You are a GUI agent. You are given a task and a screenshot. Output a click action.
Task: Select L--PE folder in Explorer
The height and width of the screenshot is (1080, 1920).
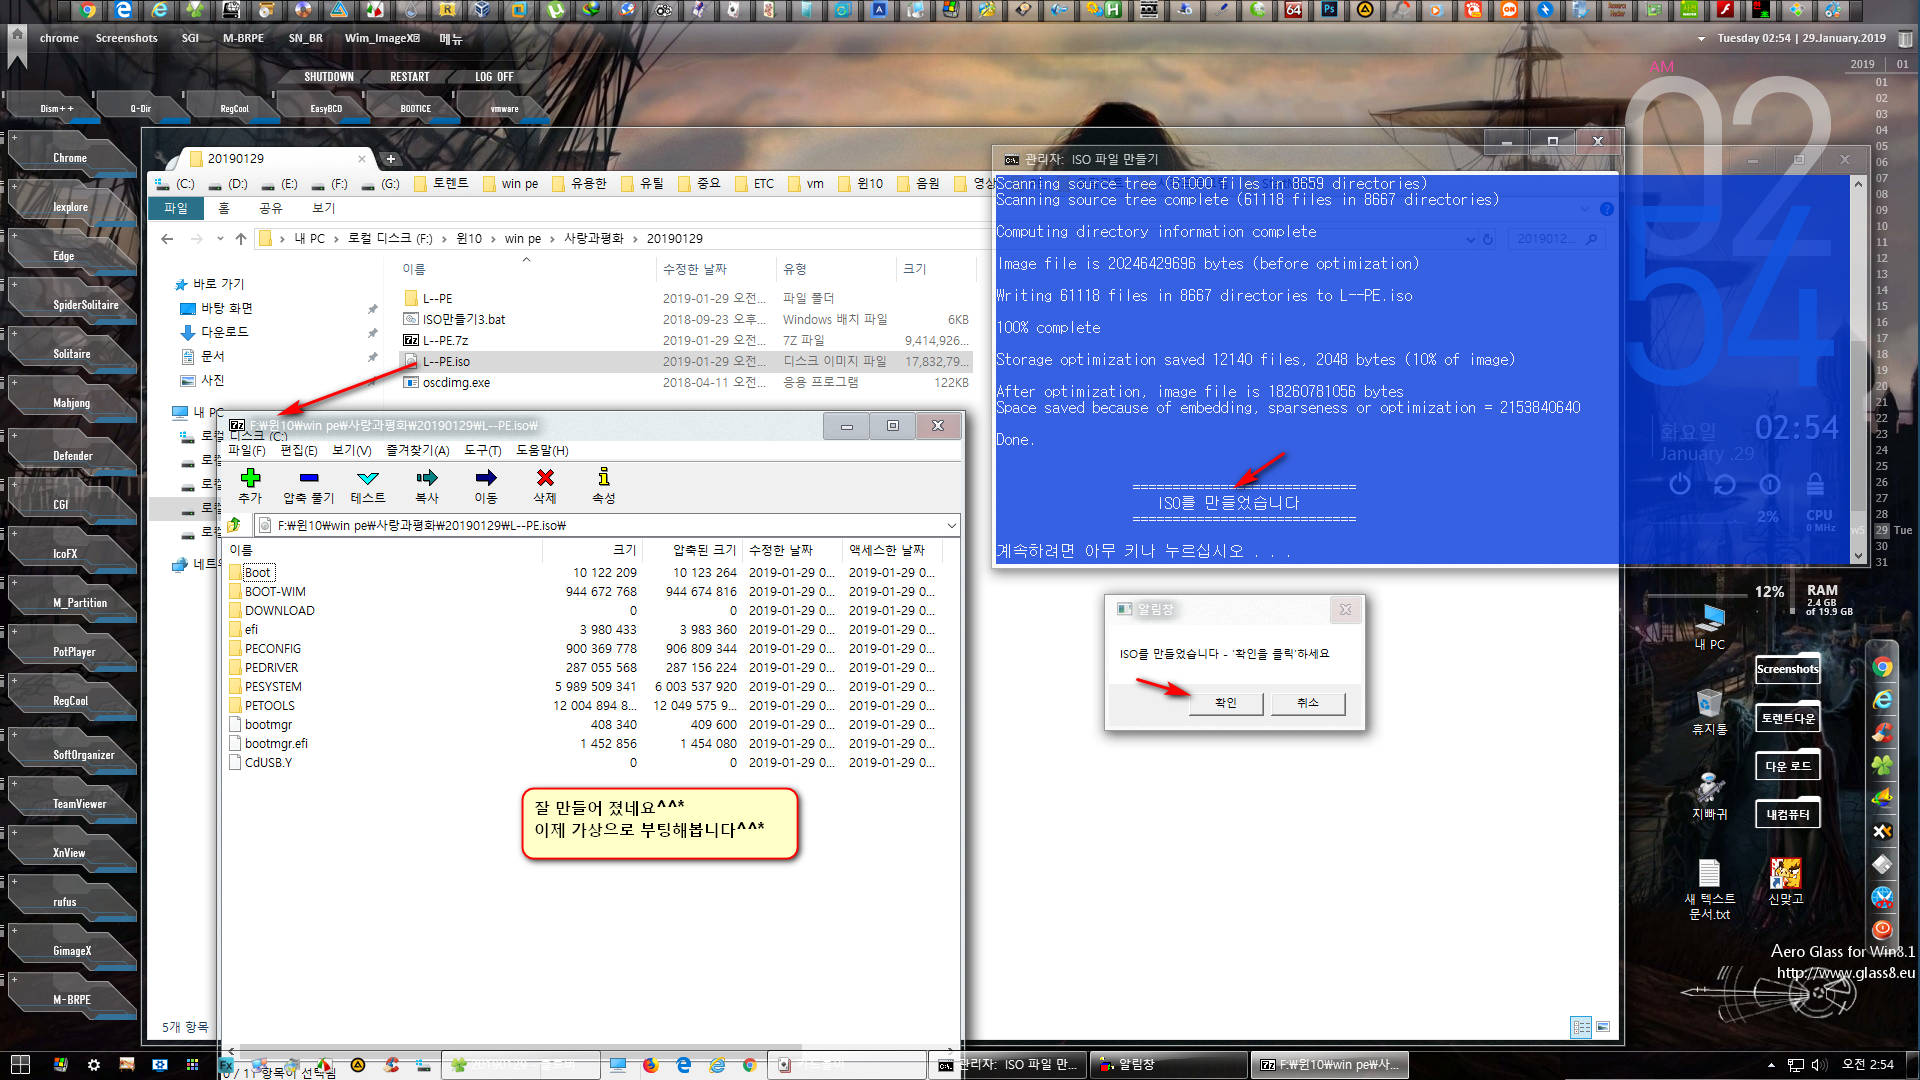click(x=437, y=299)
